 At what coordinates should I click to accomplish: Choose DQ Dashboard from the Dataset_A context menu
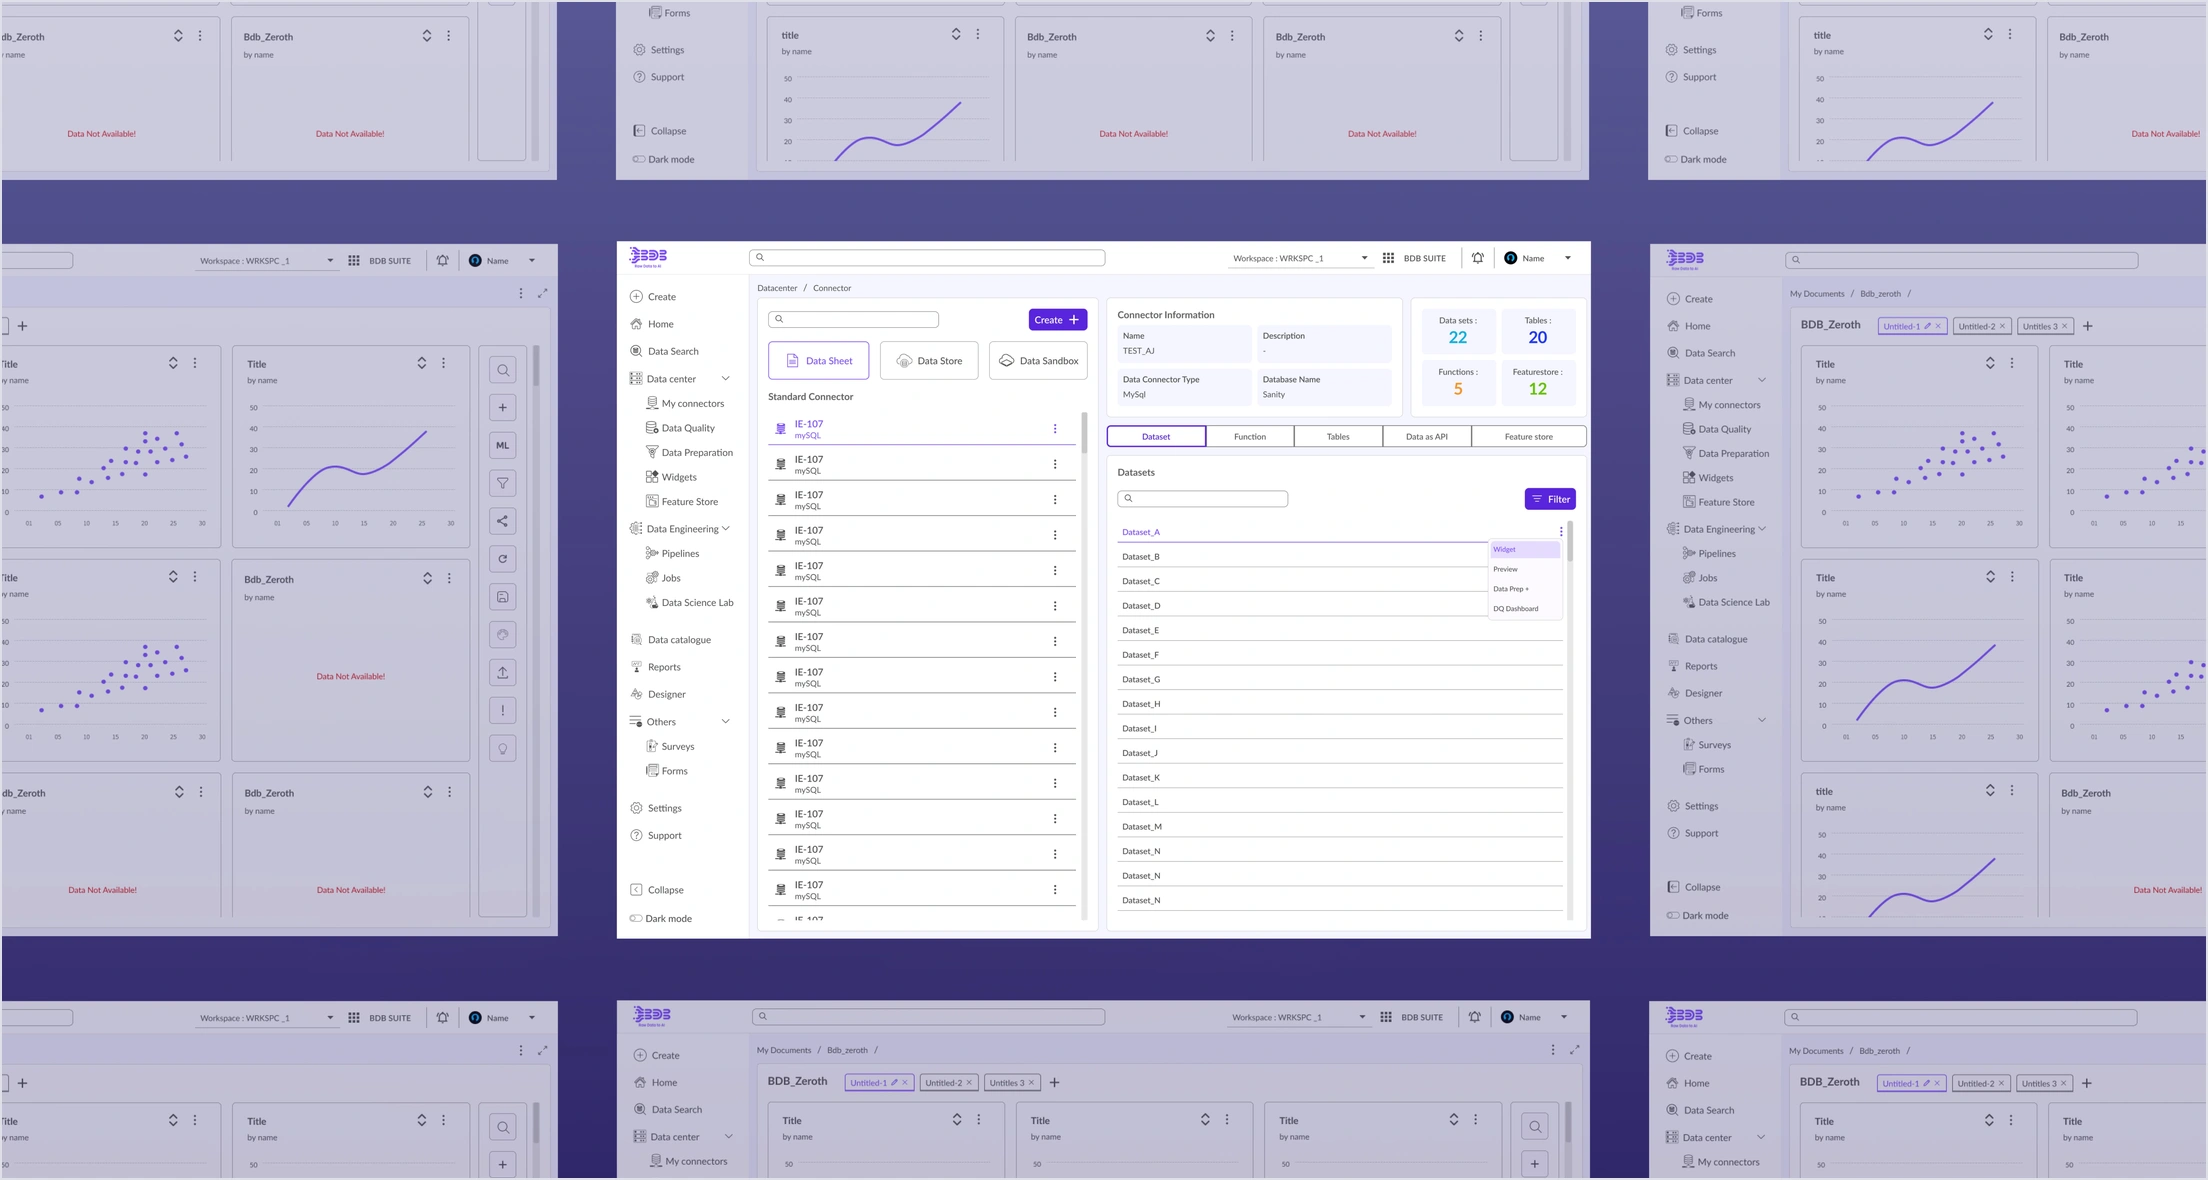pyautogui.click(x=1524, y=609)
